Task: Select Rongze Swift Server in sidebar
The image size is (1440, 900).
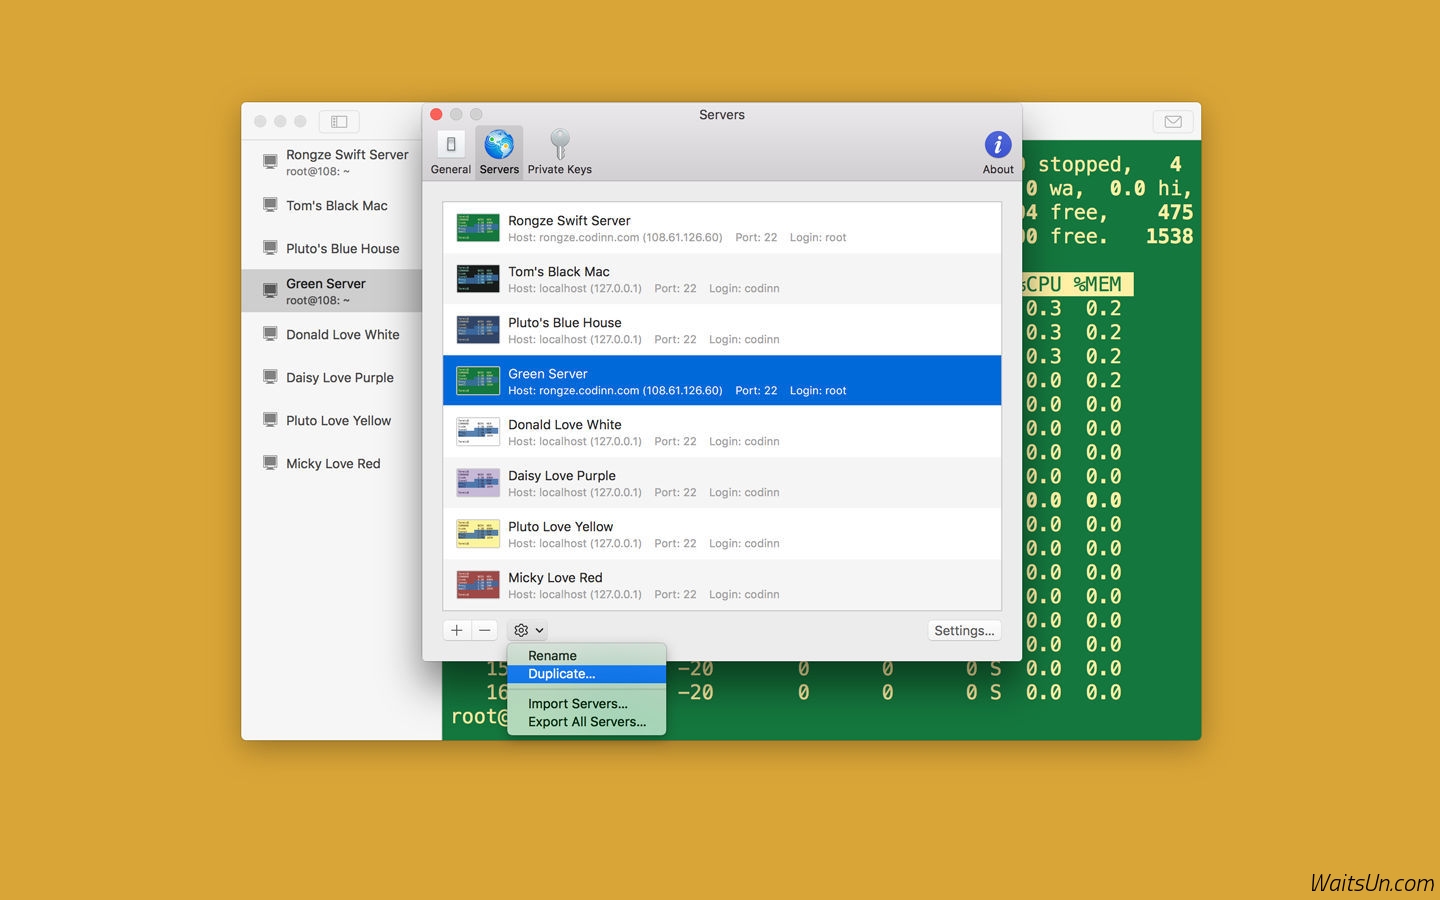Action: 346,155
